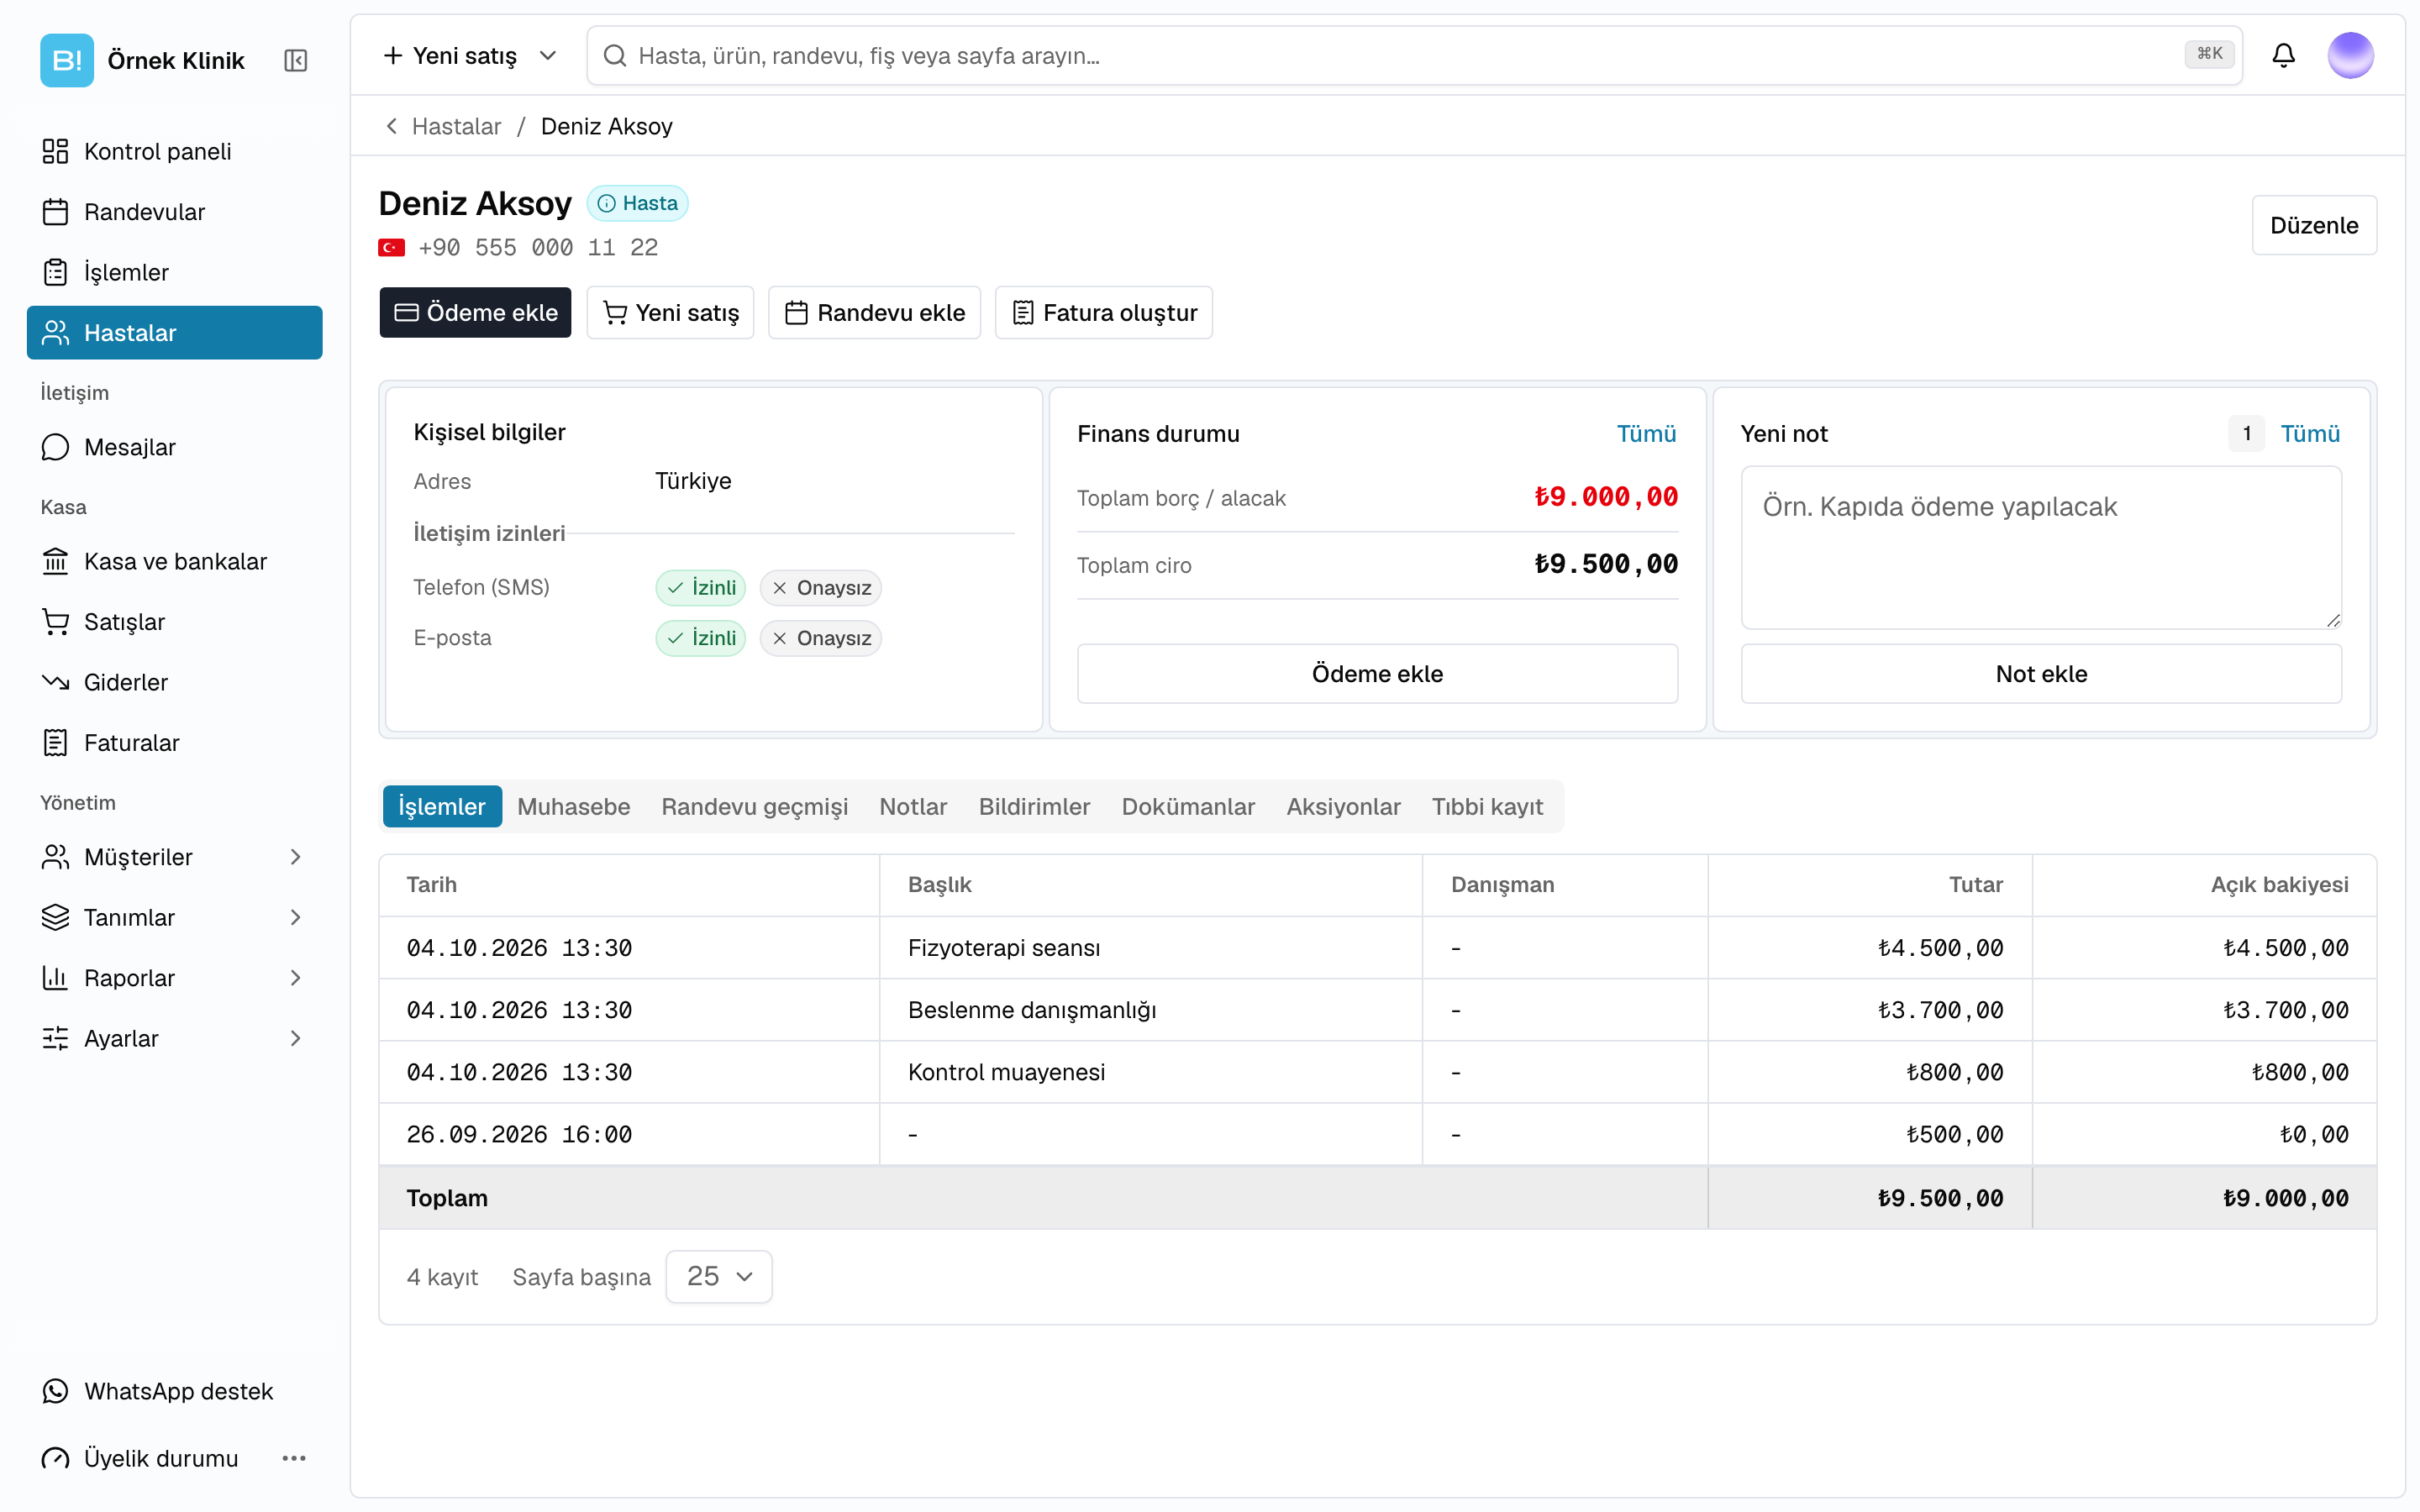Select İzinli for Telefon (SMS)
The width and height of the screenshot is (2420, 1512).
click(x=701, y=587)
